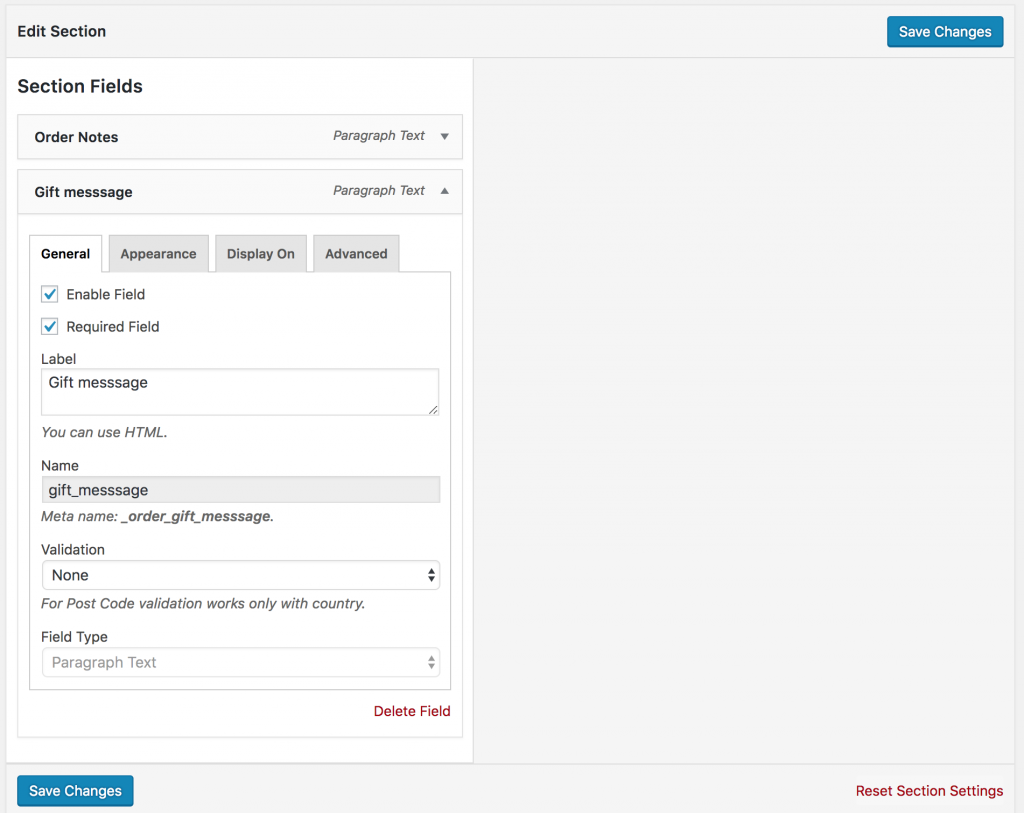The width and height of the screenshot is (1024, 813).
Task: Open the Display On tab
Action: [261, 253]
